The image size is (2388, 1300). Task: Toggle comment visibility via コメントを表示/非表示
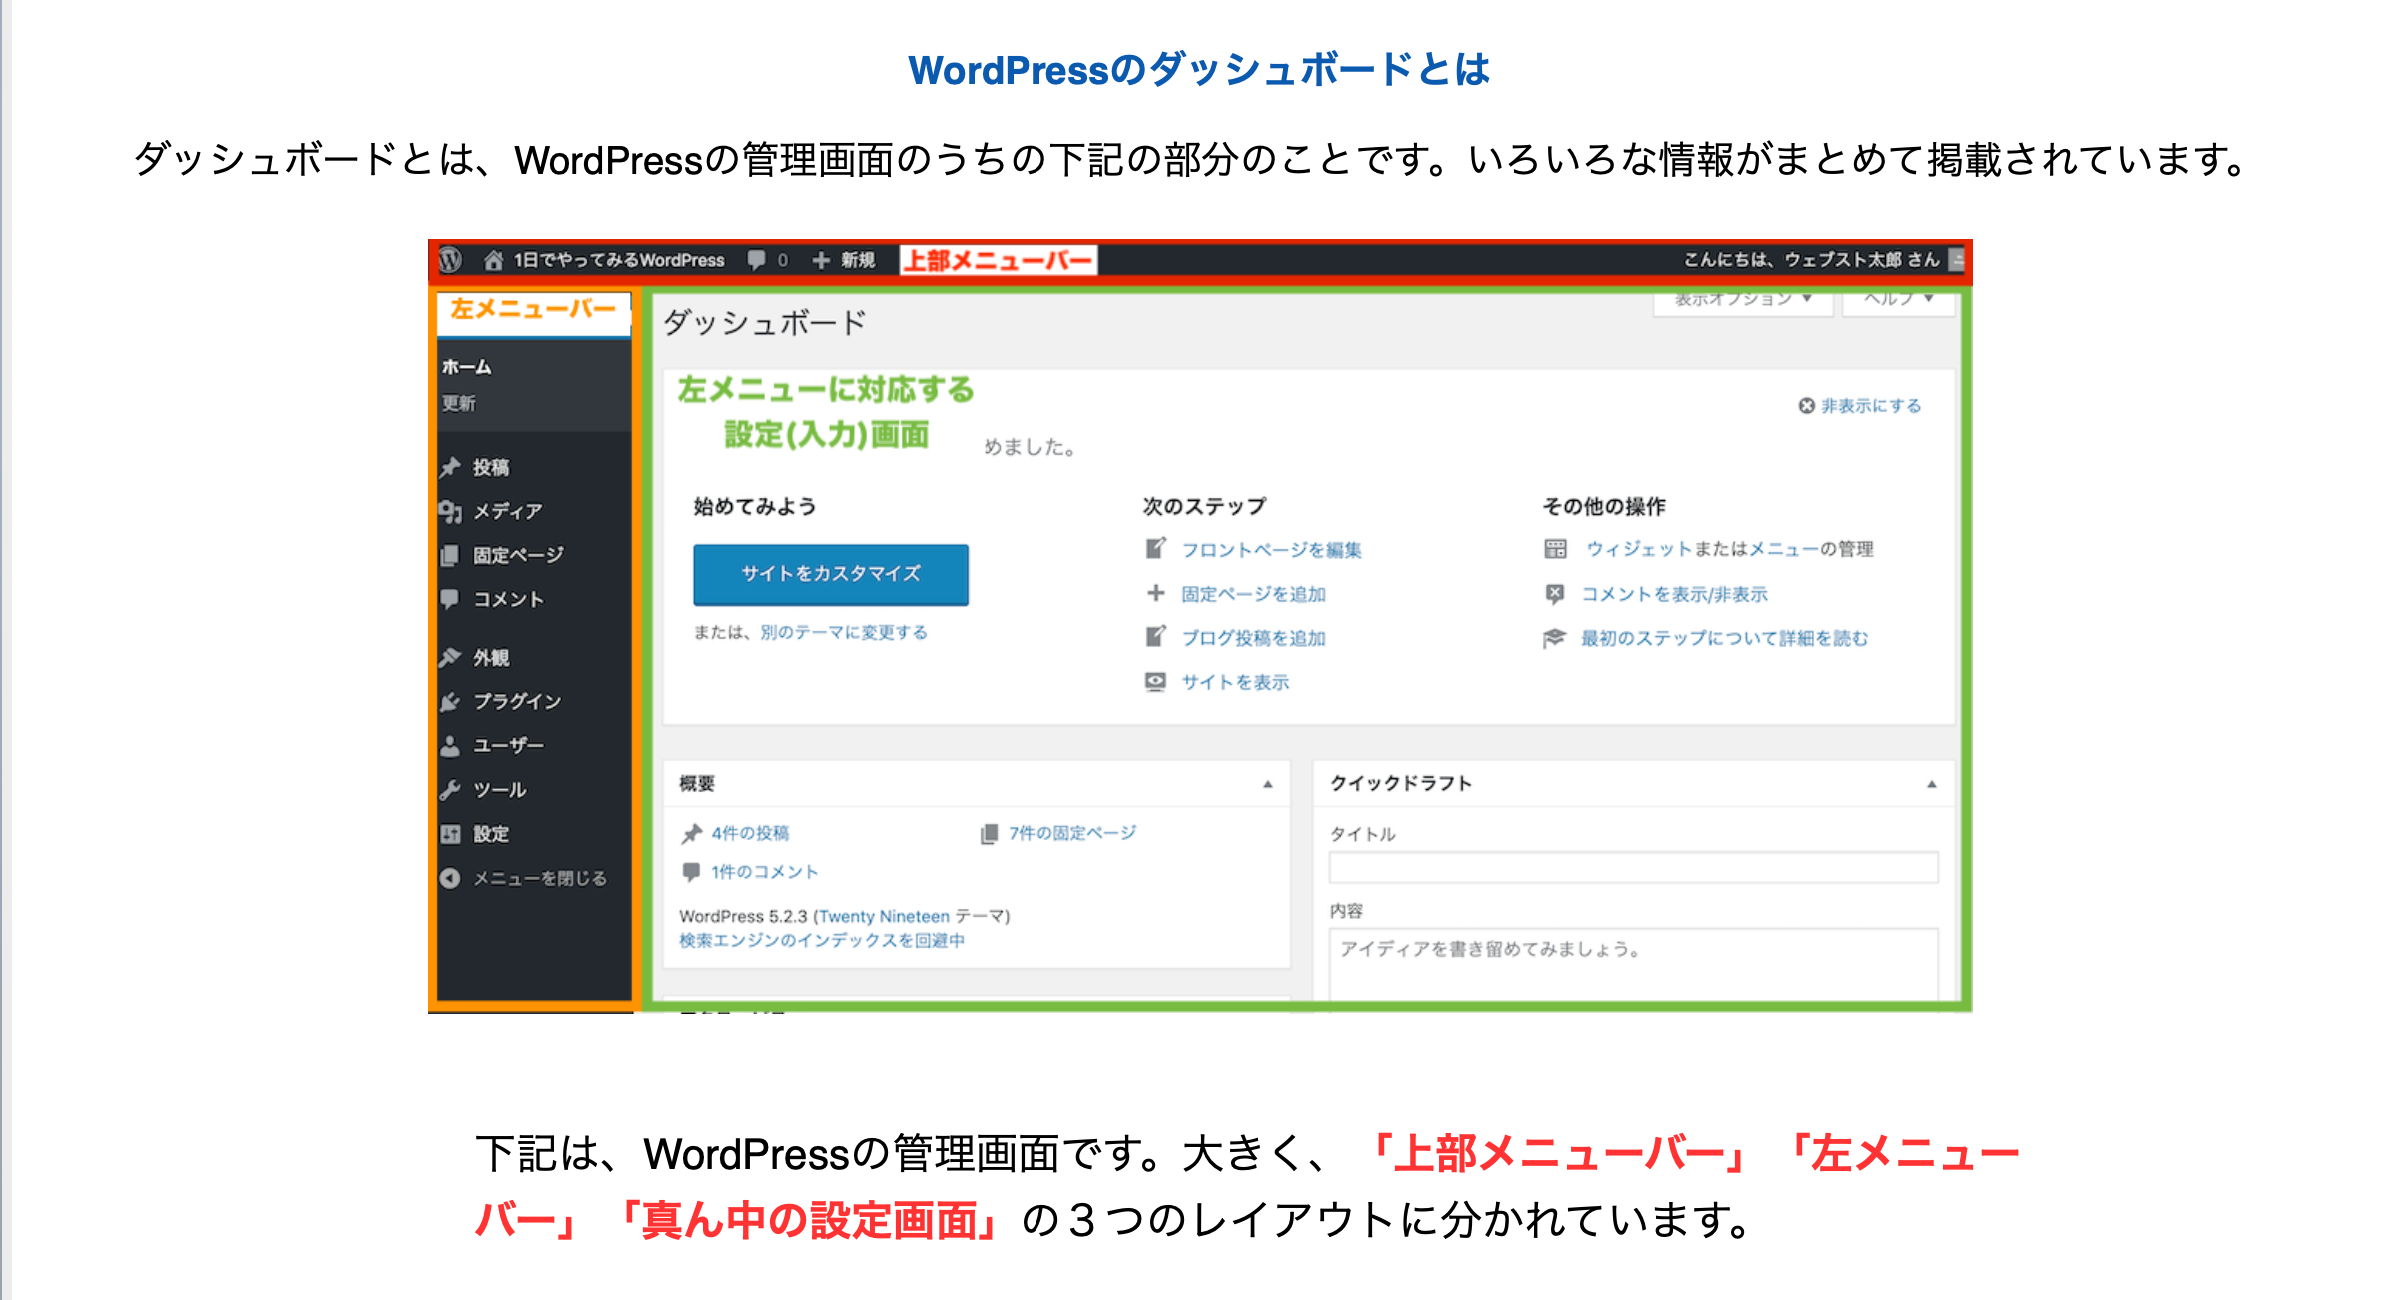pyautogui.click(x=1673, y=594)
